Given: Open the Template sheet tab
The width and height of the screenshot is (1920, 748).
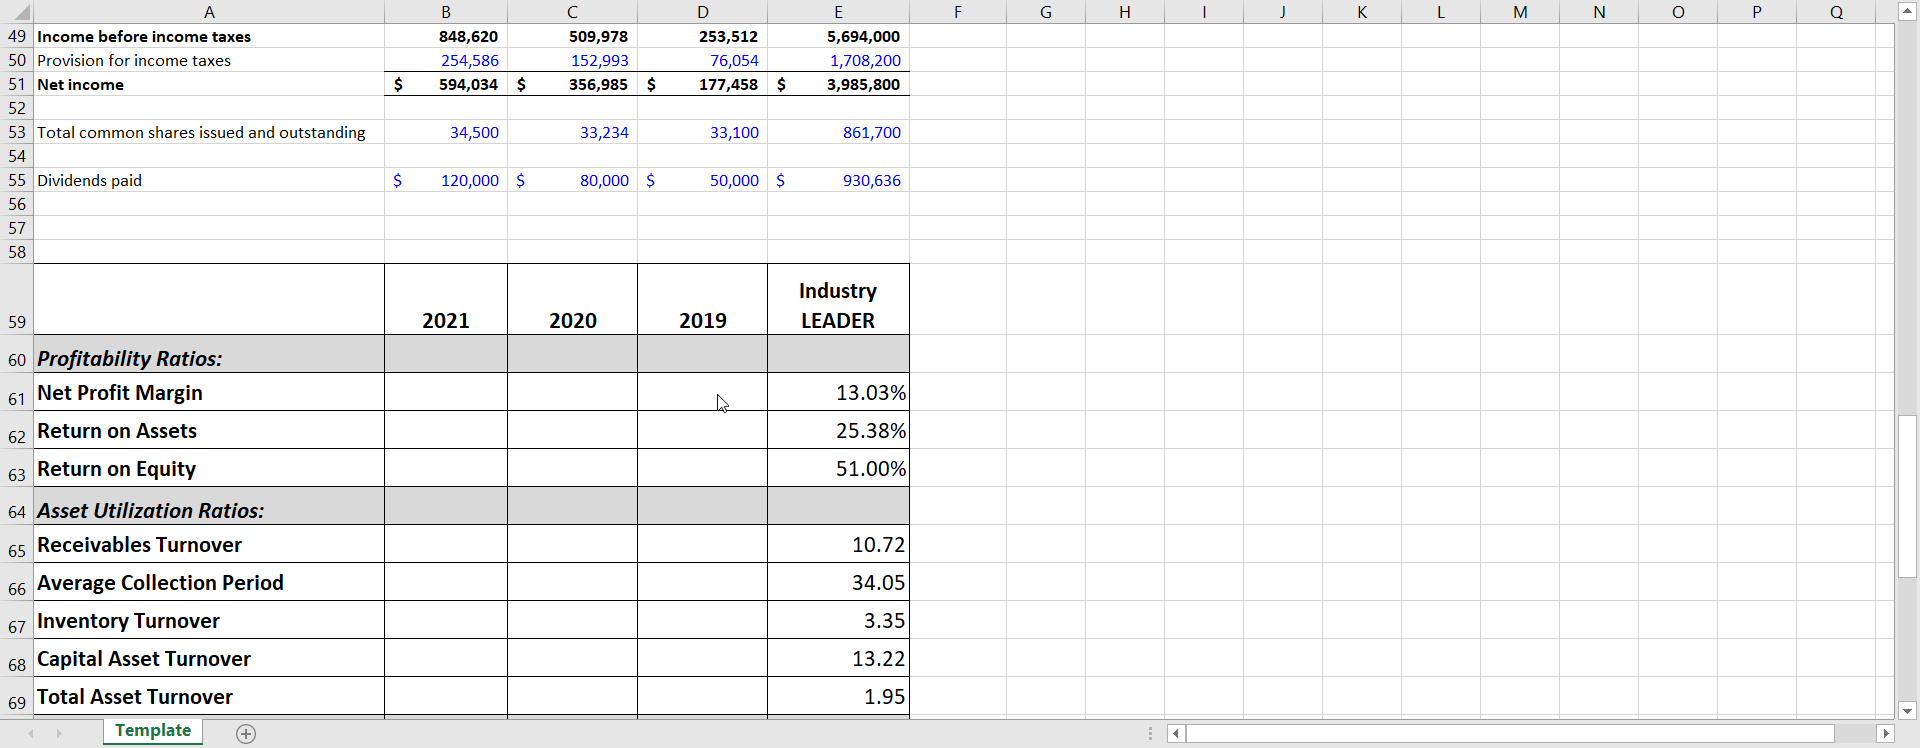Looking at the screenshot, I should point(153,731).
